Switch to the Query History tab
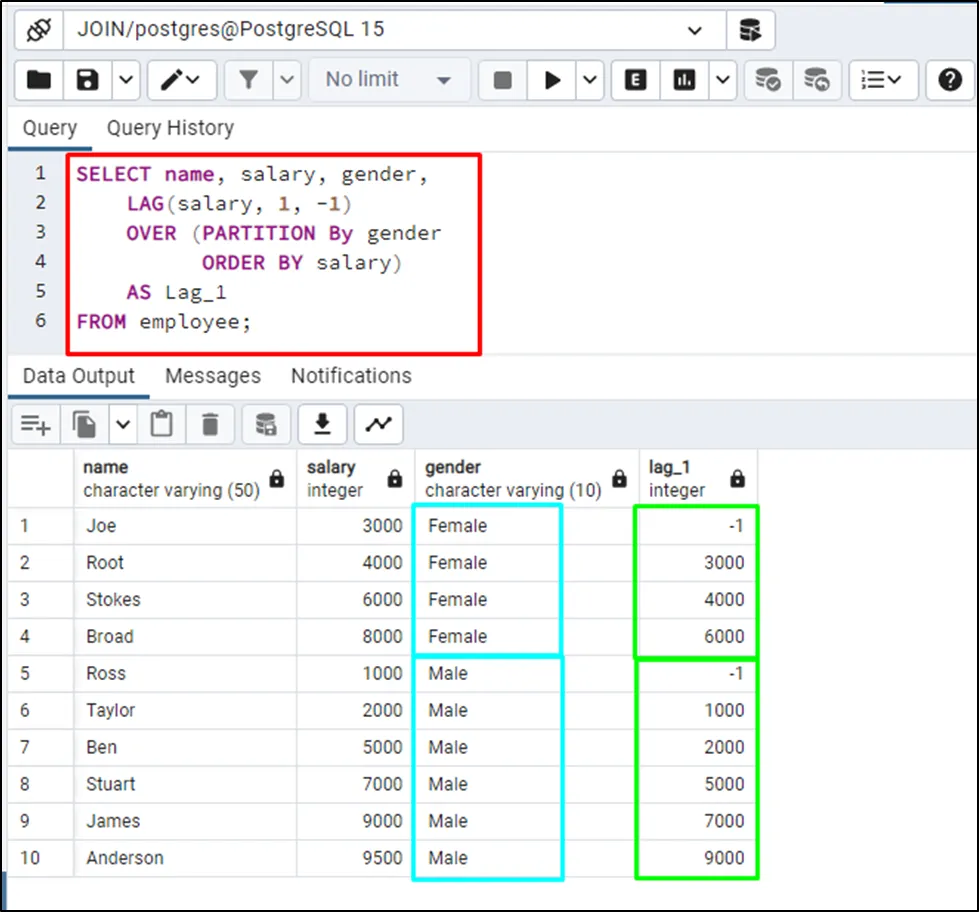Image resolution: width=979 pixels, height=912 pixels. tap(170, 128)
